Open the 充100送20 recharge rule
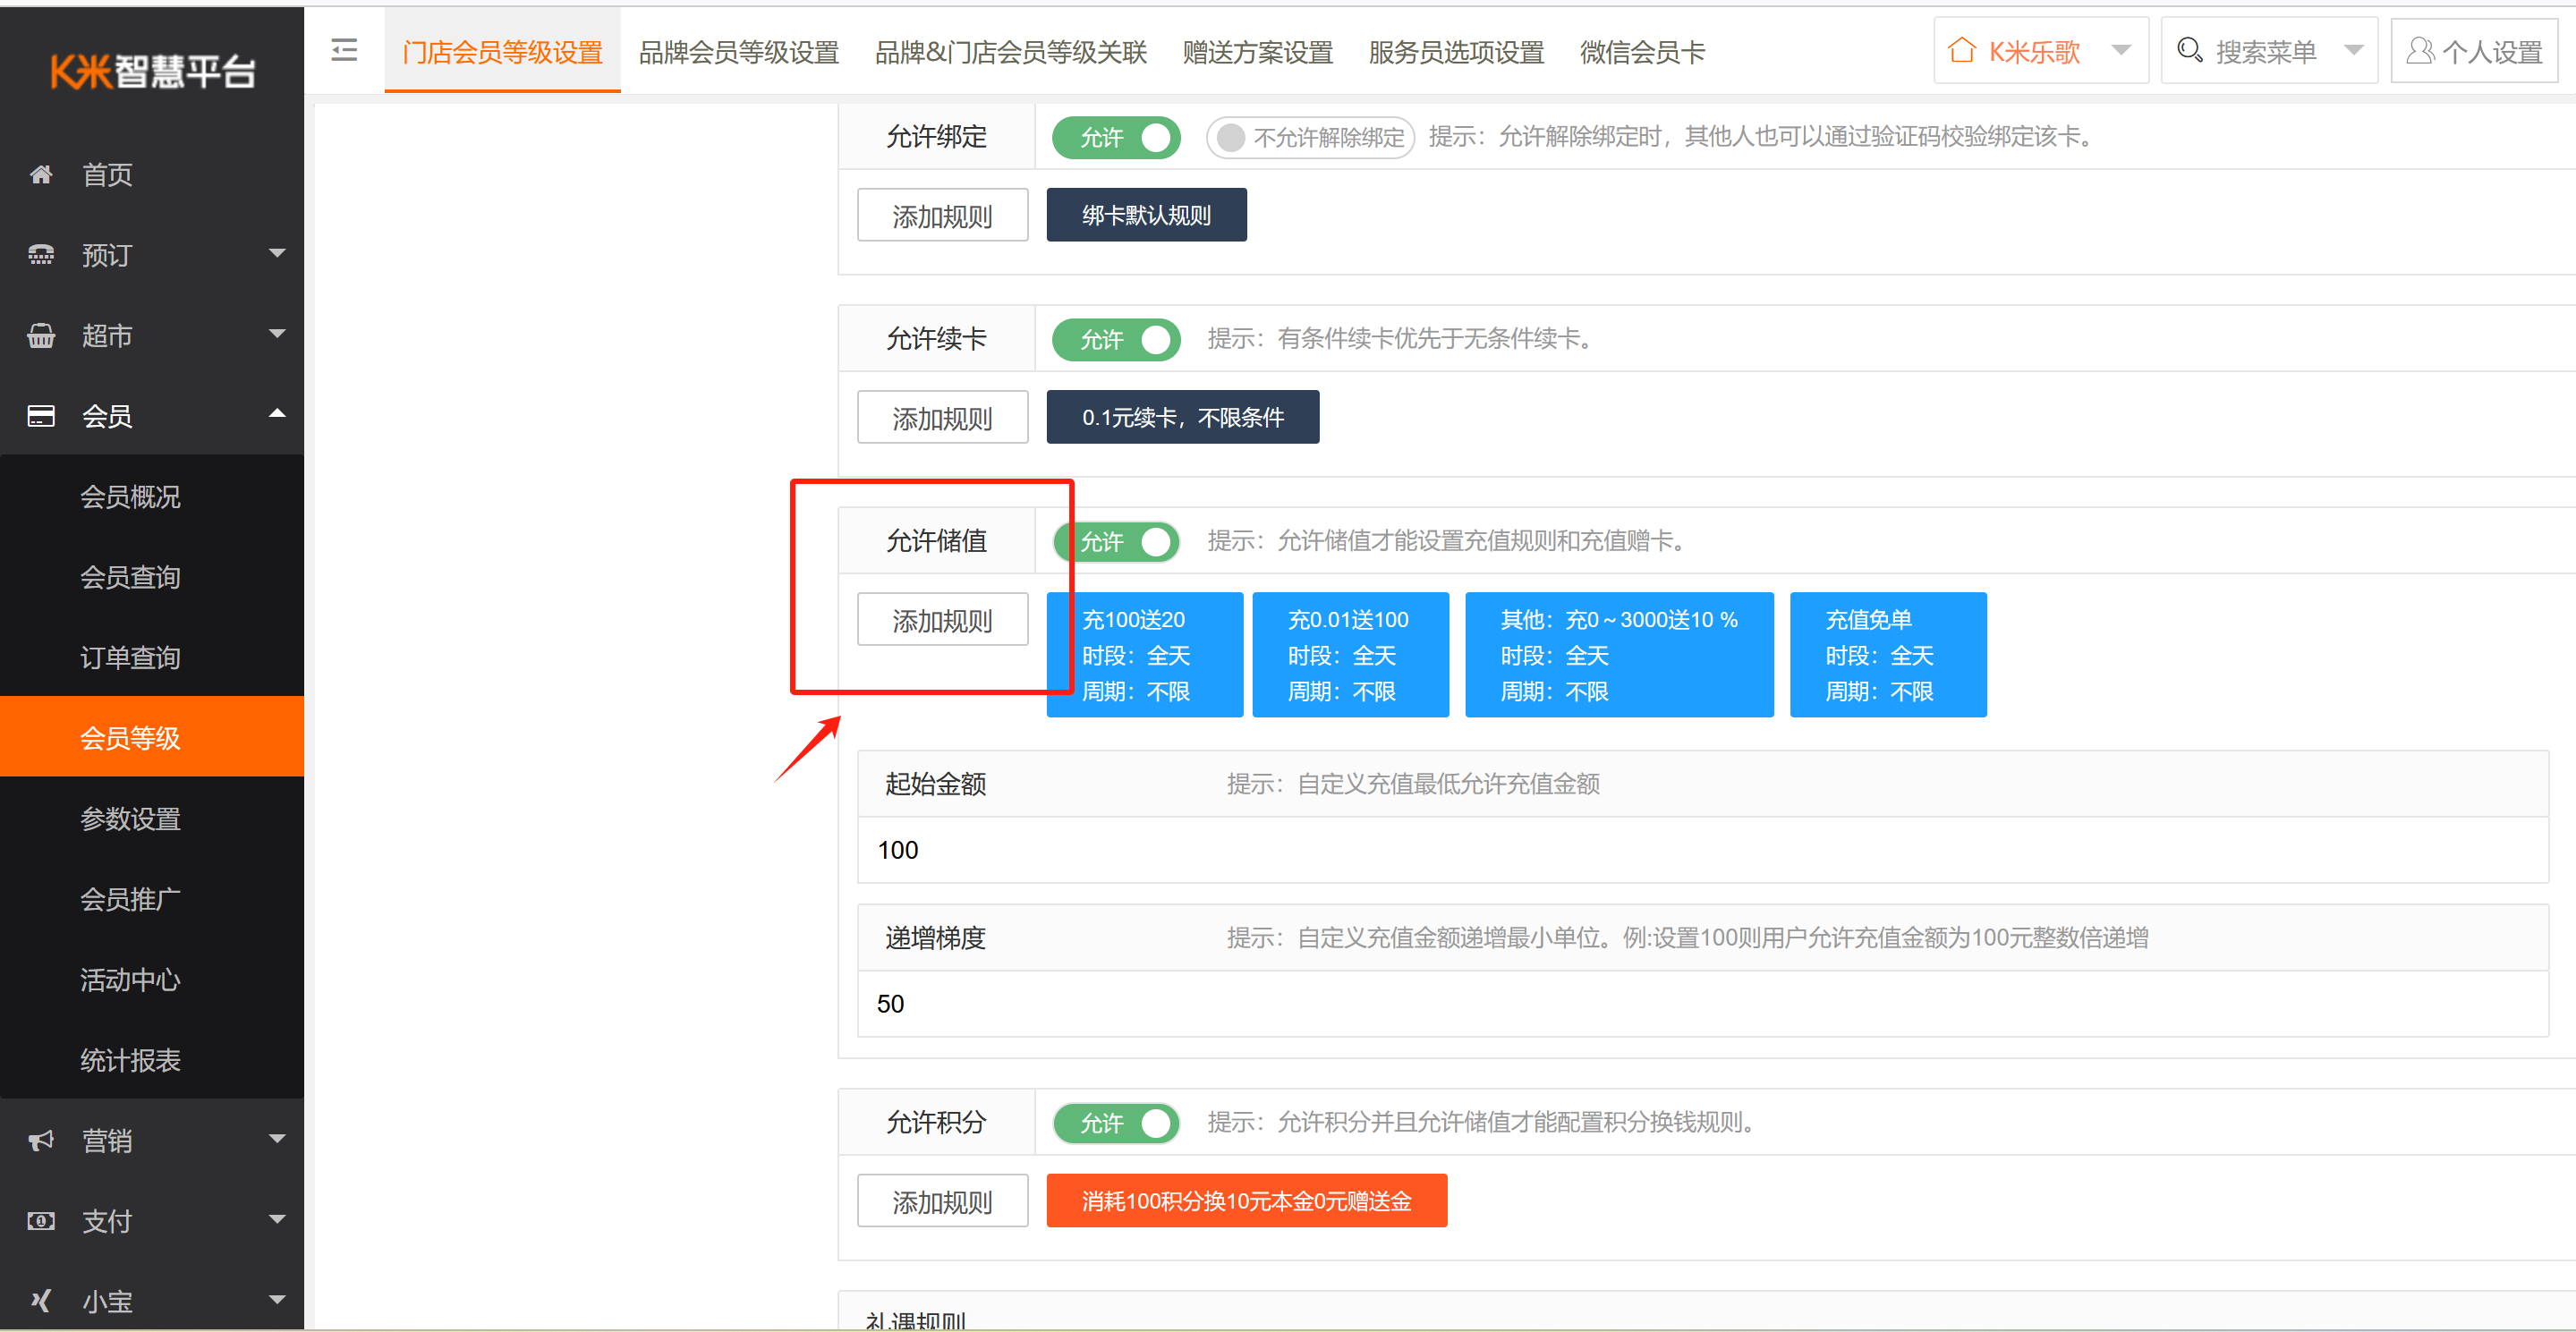This screenshot has width=2576, height=1332. (x=1145, y=655)
